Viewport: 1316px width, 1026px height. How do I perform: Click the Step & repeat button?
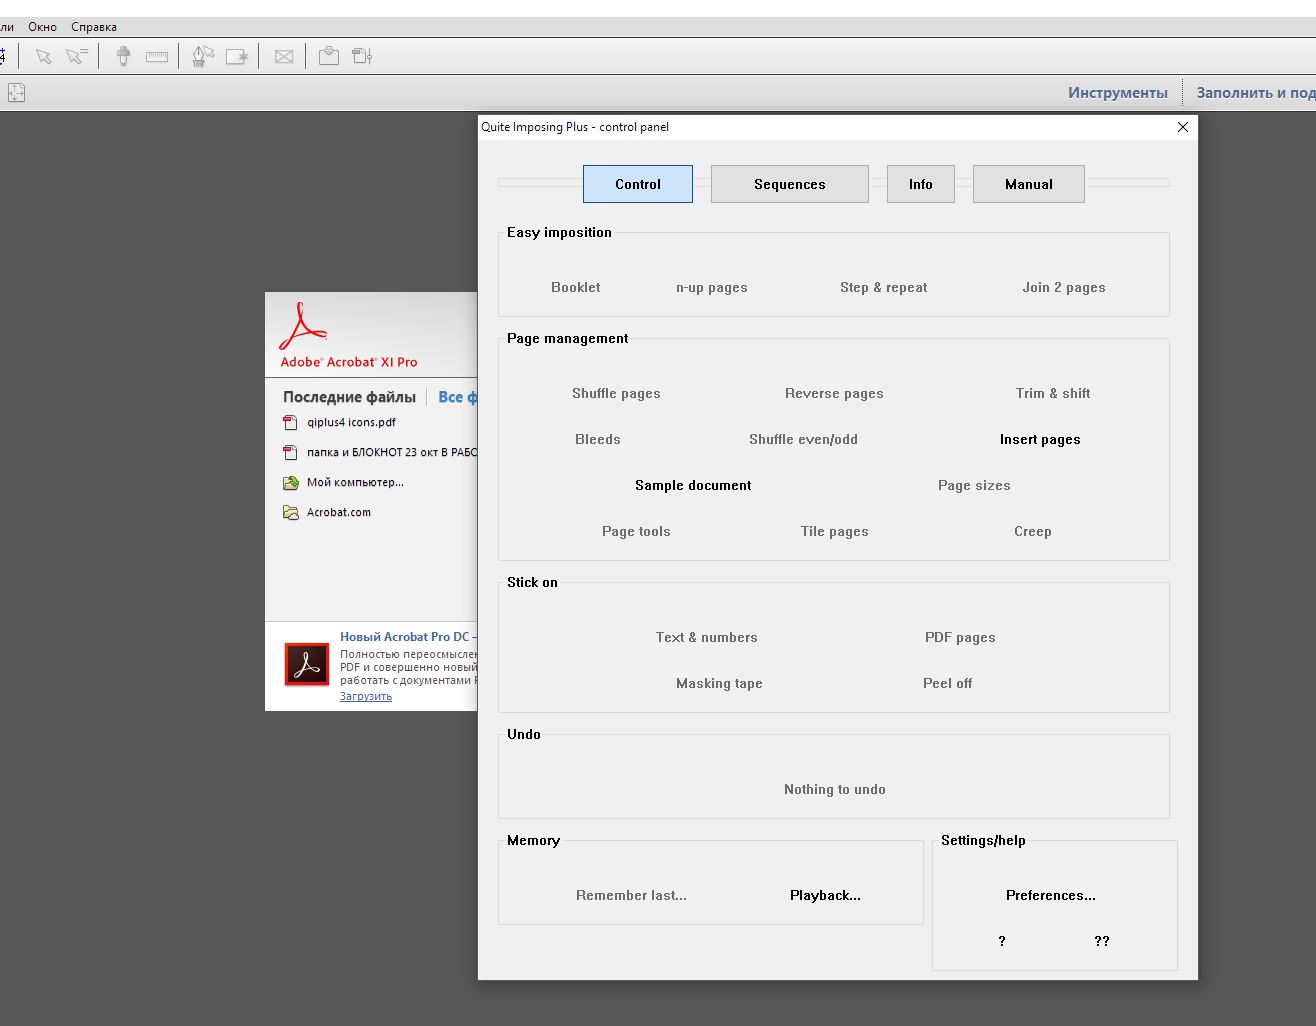pos(884,287)
